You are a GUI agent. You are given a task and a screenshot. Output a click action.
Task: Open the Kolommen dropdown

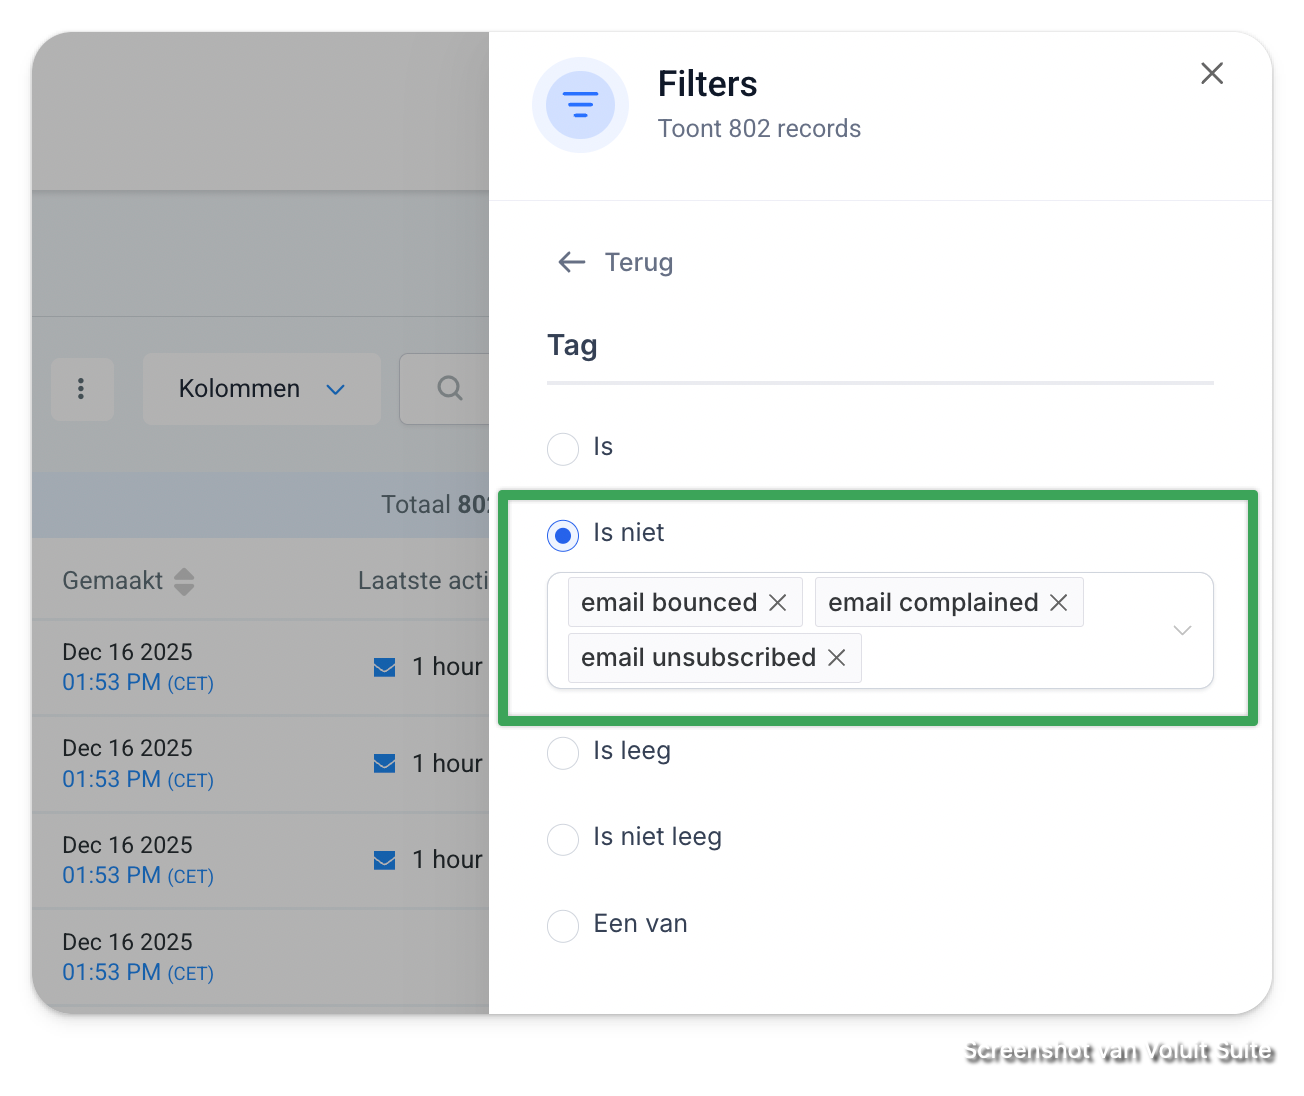pyautogui.click(x=262, y=389)
